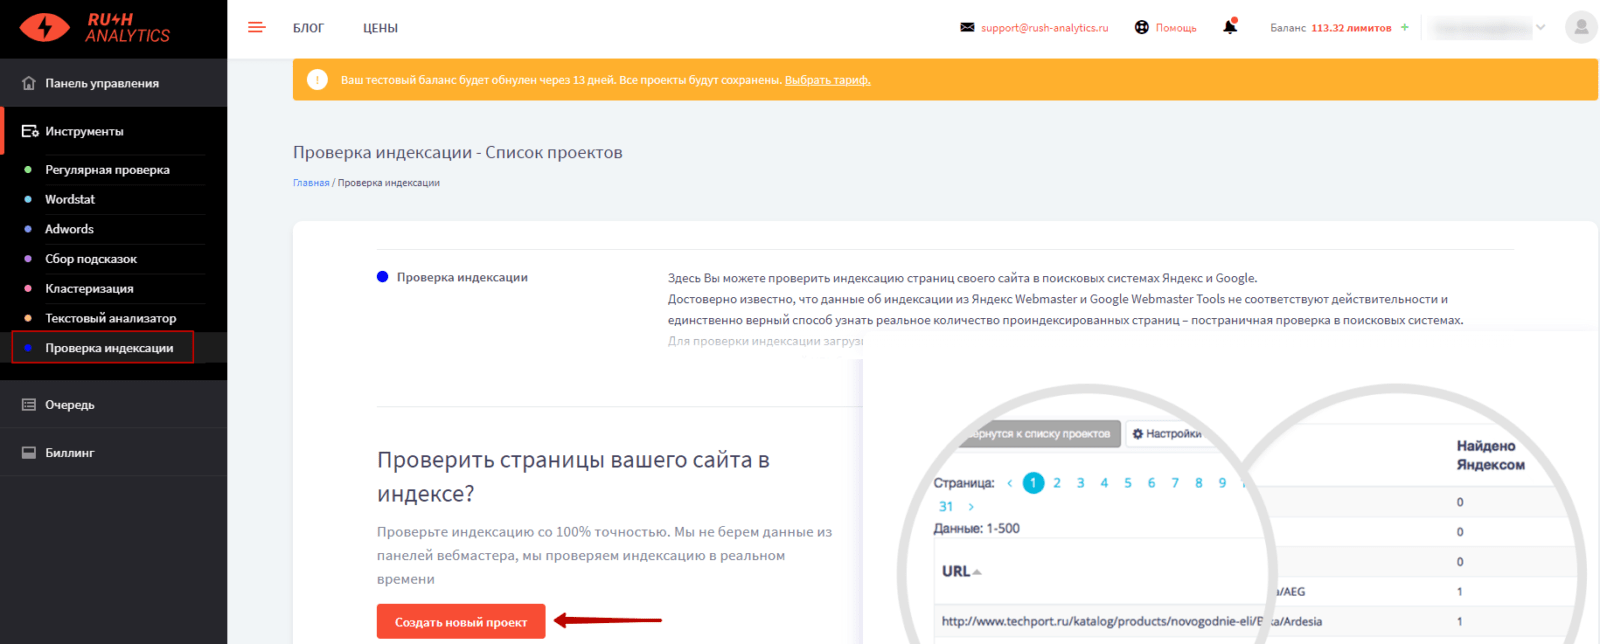This screenshot has height=644, width=1600.
Task: Click the balance 113.32 лимитов text
Action: [1351, 28]
